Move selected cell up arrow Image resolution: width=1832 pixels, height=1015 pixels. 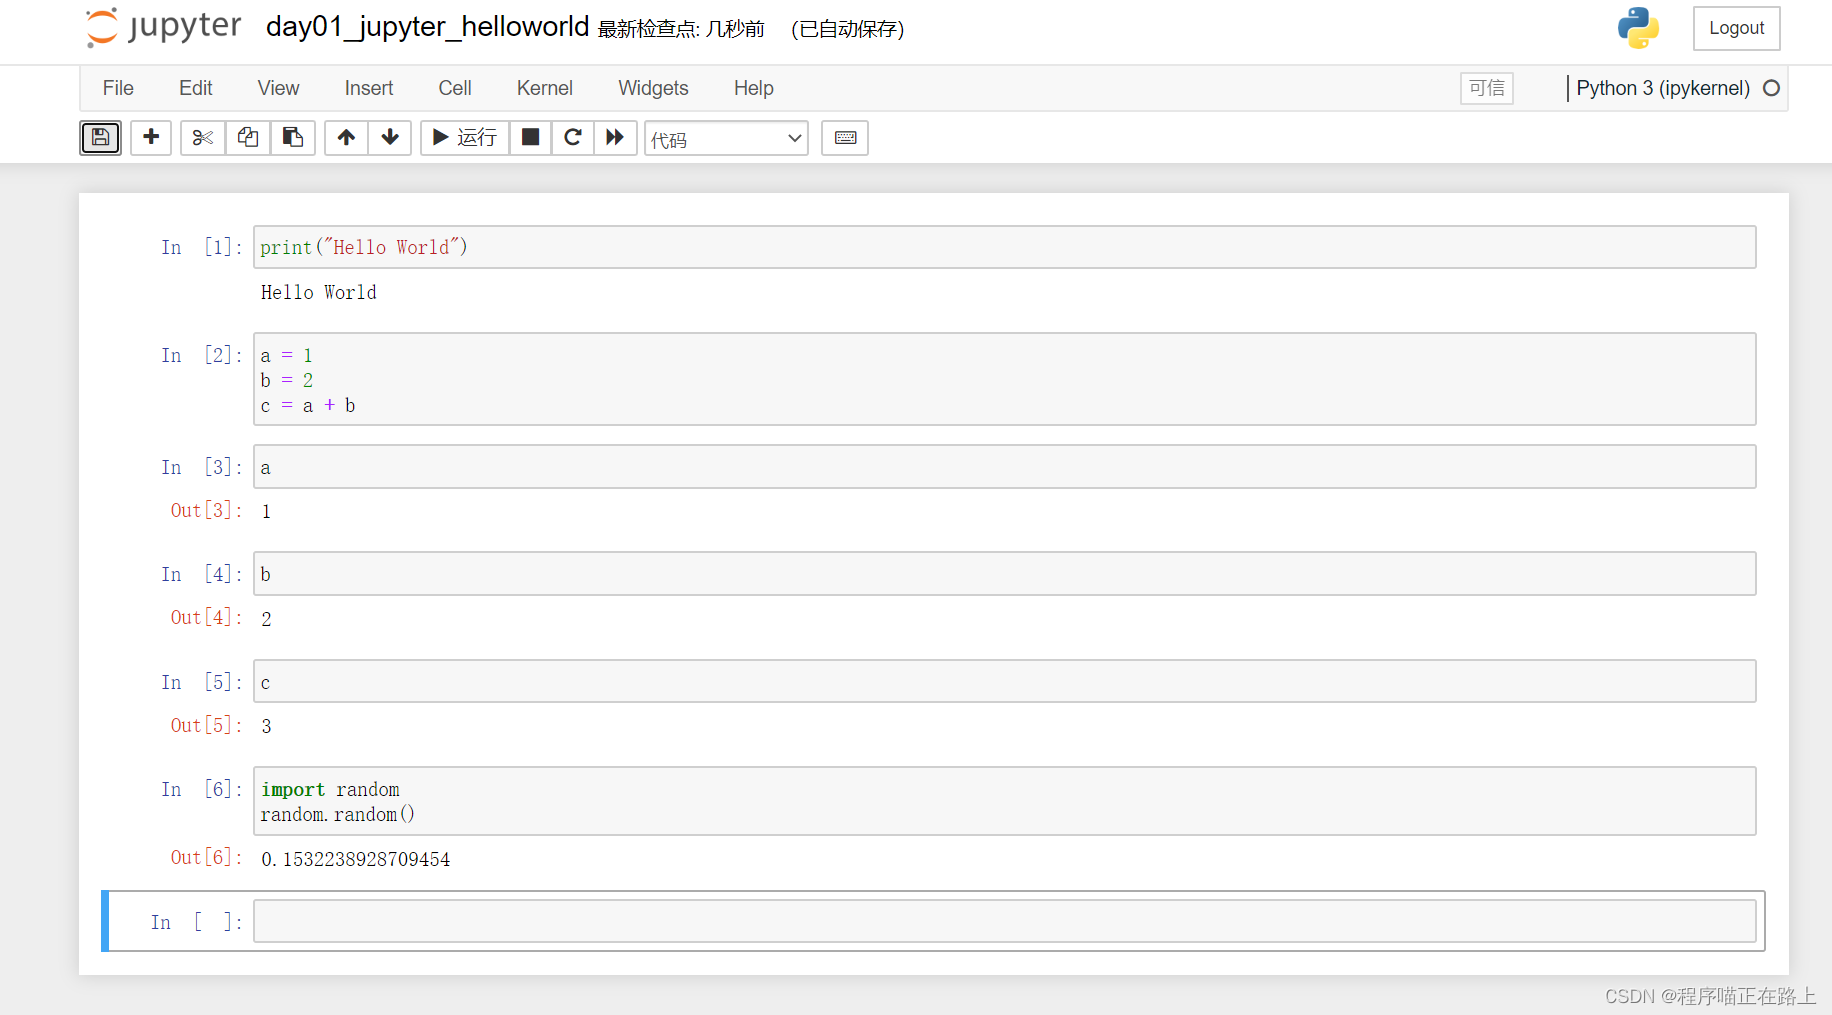pos(346,138)
